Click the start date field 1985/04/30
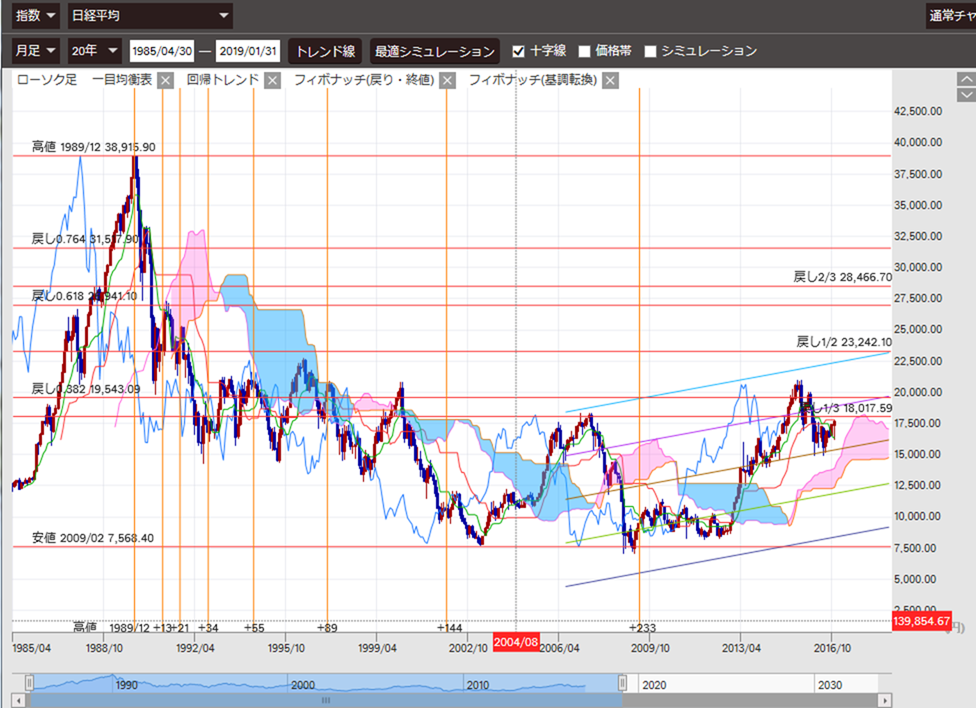The image size is (976, 708). (162, 51)
